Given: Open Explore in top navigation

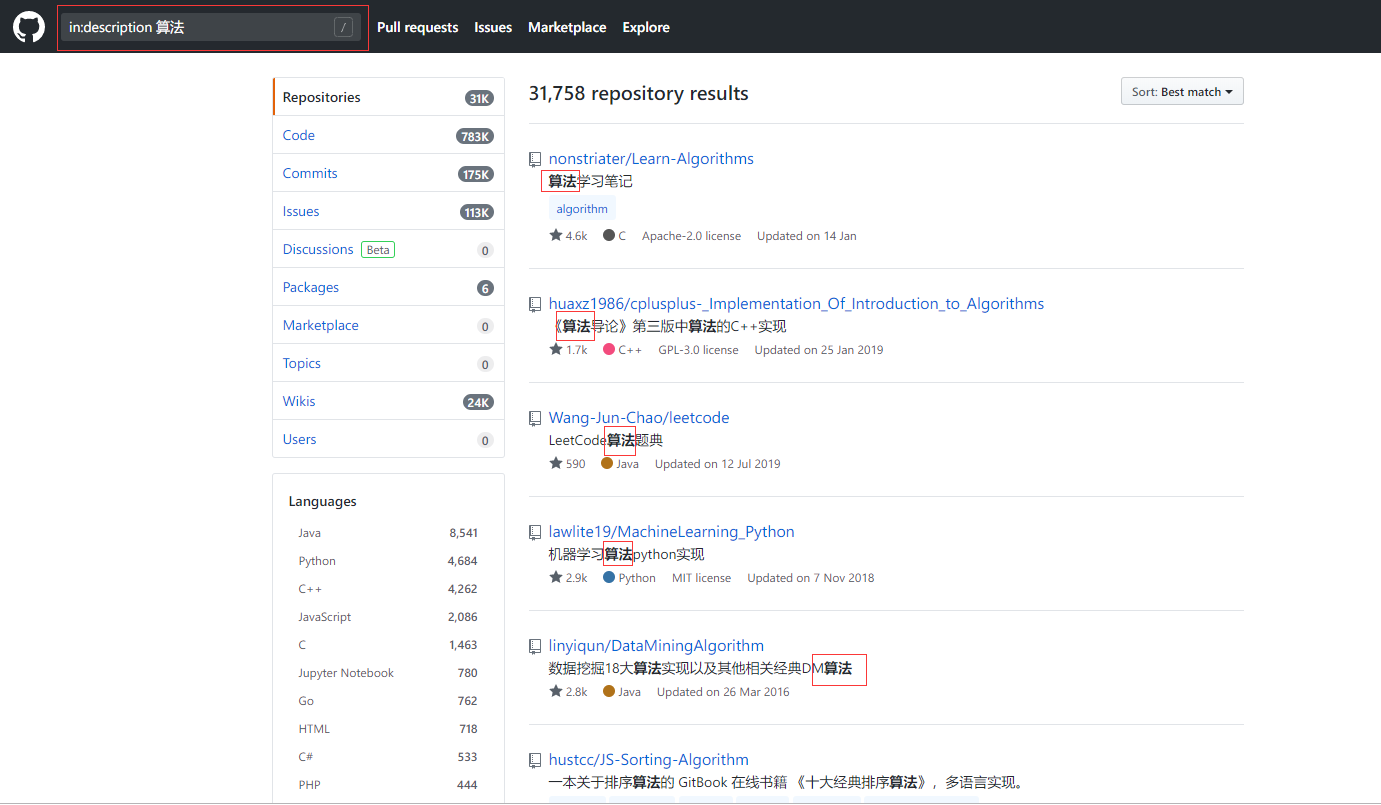Looking at the screenshot, I should pos(646,27).
